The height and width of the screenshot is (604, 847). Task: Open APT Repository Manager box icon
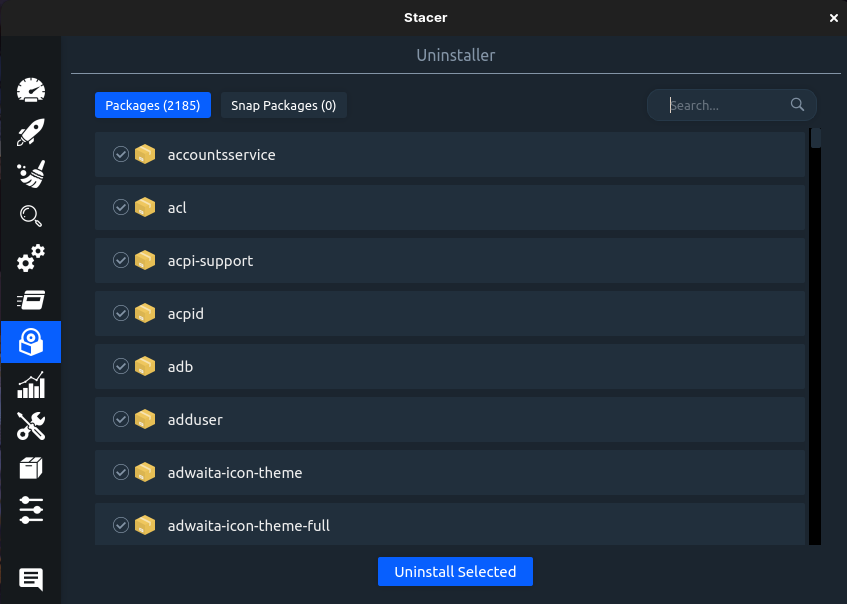(x=31, y=468)
